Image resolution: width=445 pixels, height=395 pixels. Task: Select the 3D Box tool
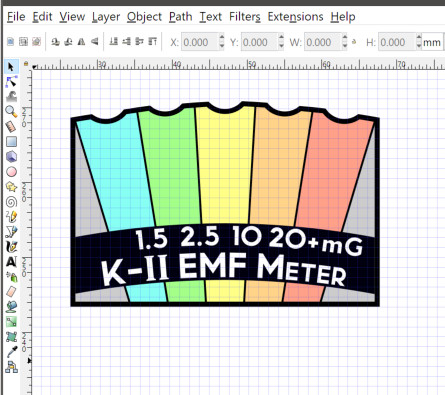pos(11,156)
